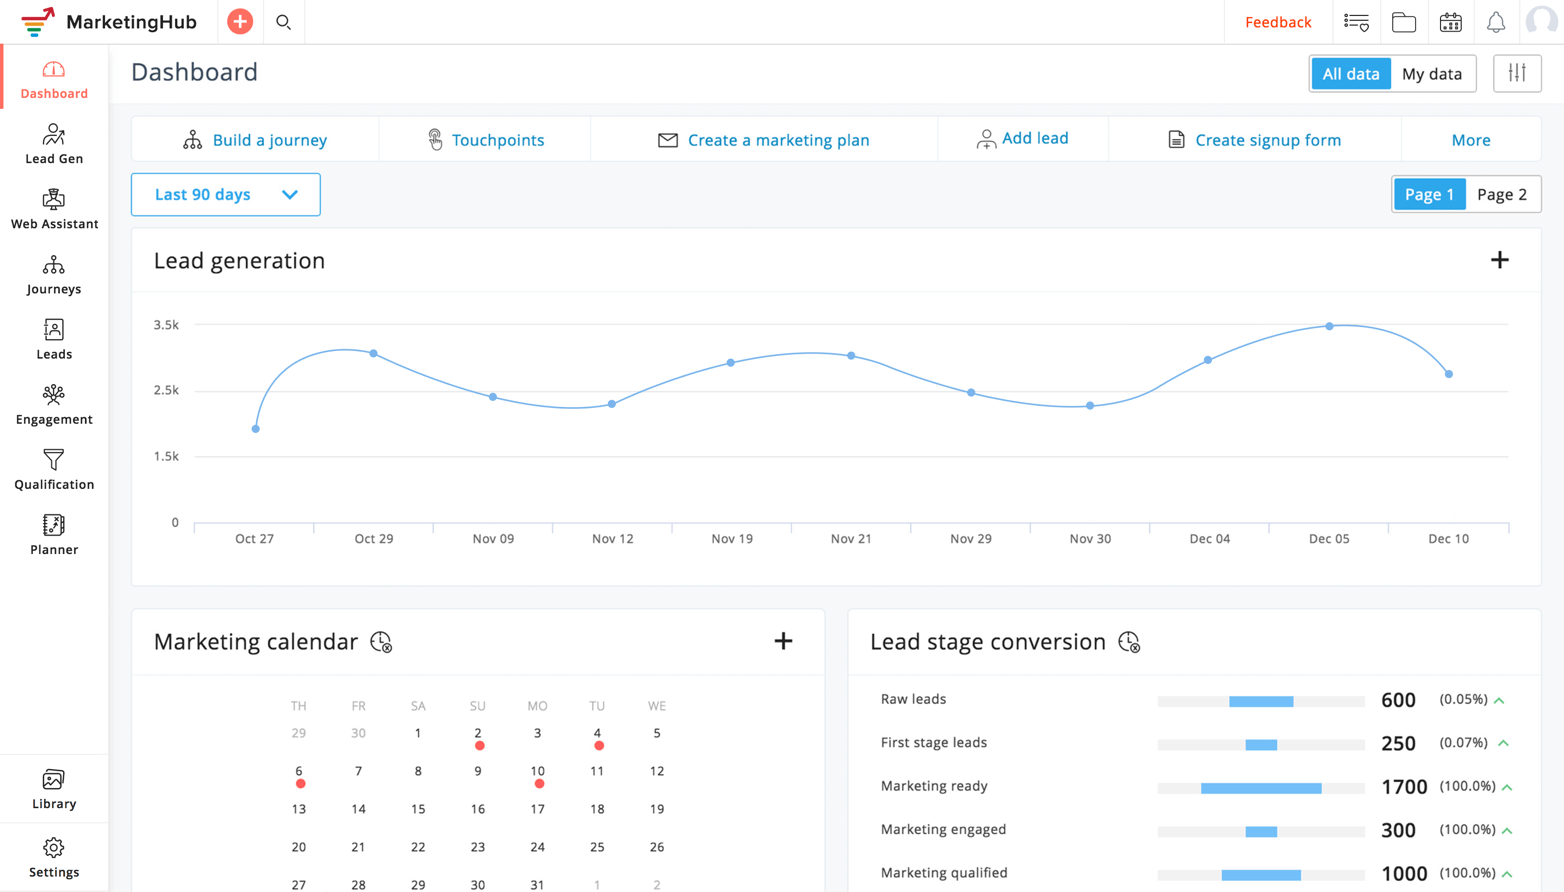Screen dimensions: 1564x892
Task: Open Qualification in sidebar
Action: click(54, 469)
